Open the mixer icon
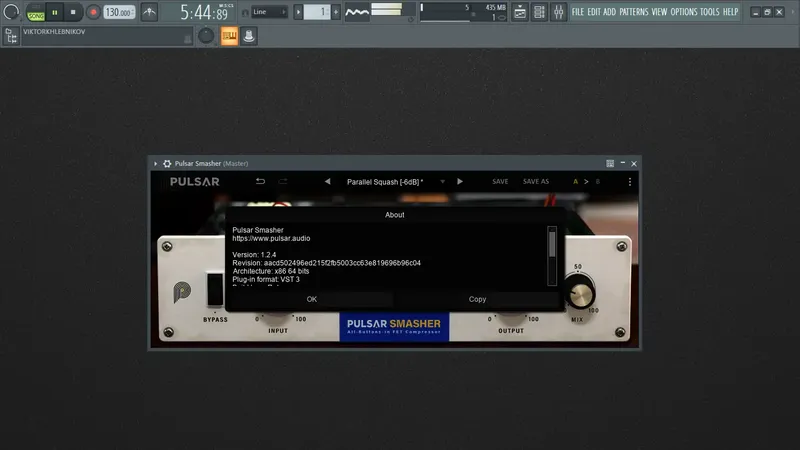This screenshot has width=800, height=450. [559, 12]
